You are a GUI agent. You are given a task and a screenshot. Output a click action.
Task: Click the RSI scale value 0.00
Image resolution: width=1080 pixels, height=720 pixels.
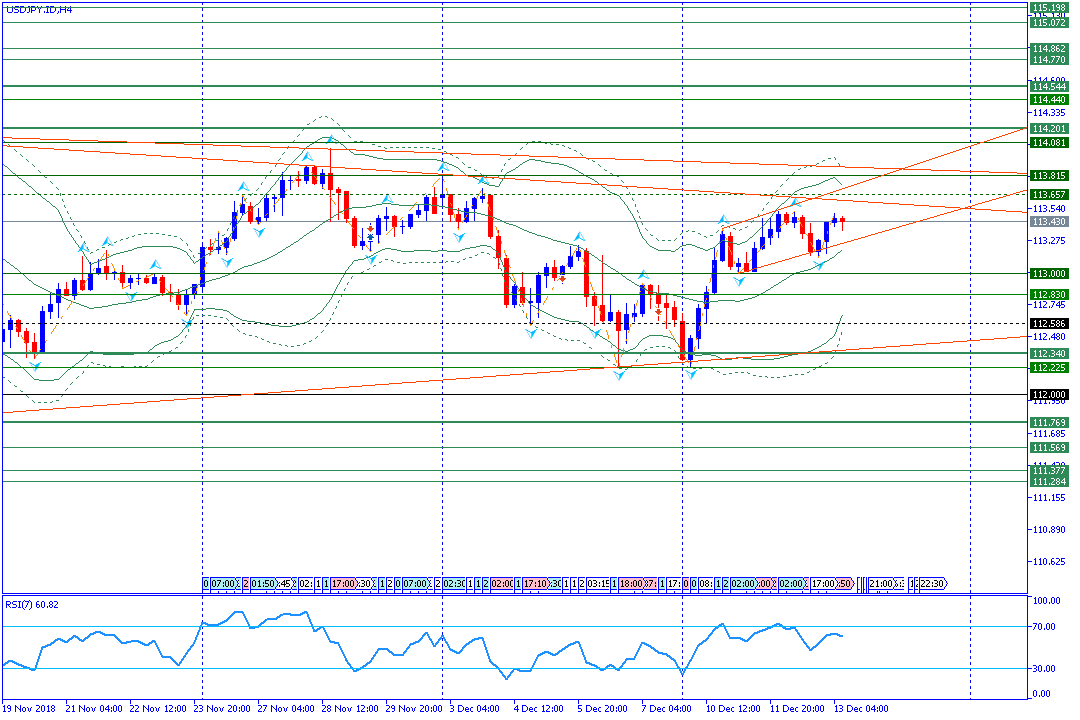pyautogui.click(x=1043, y=694)
